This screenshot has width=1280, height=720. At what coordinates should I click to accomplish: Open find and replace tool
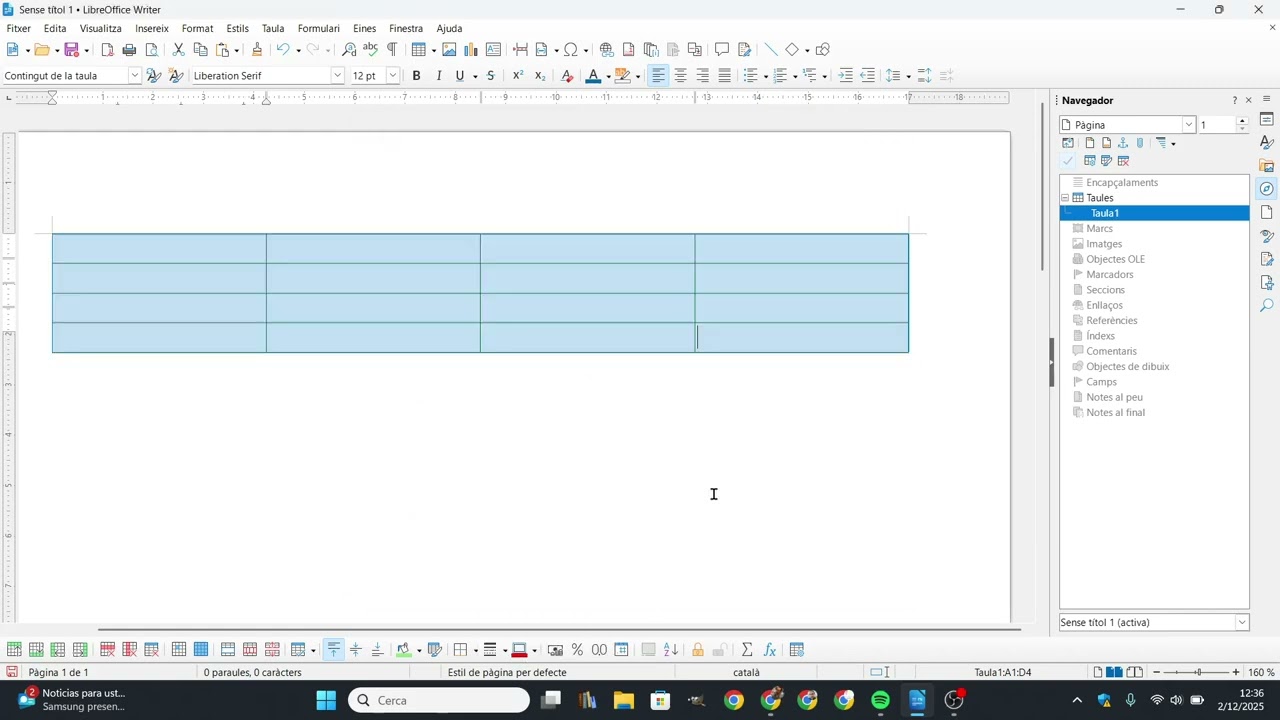[x=349, y=50]
